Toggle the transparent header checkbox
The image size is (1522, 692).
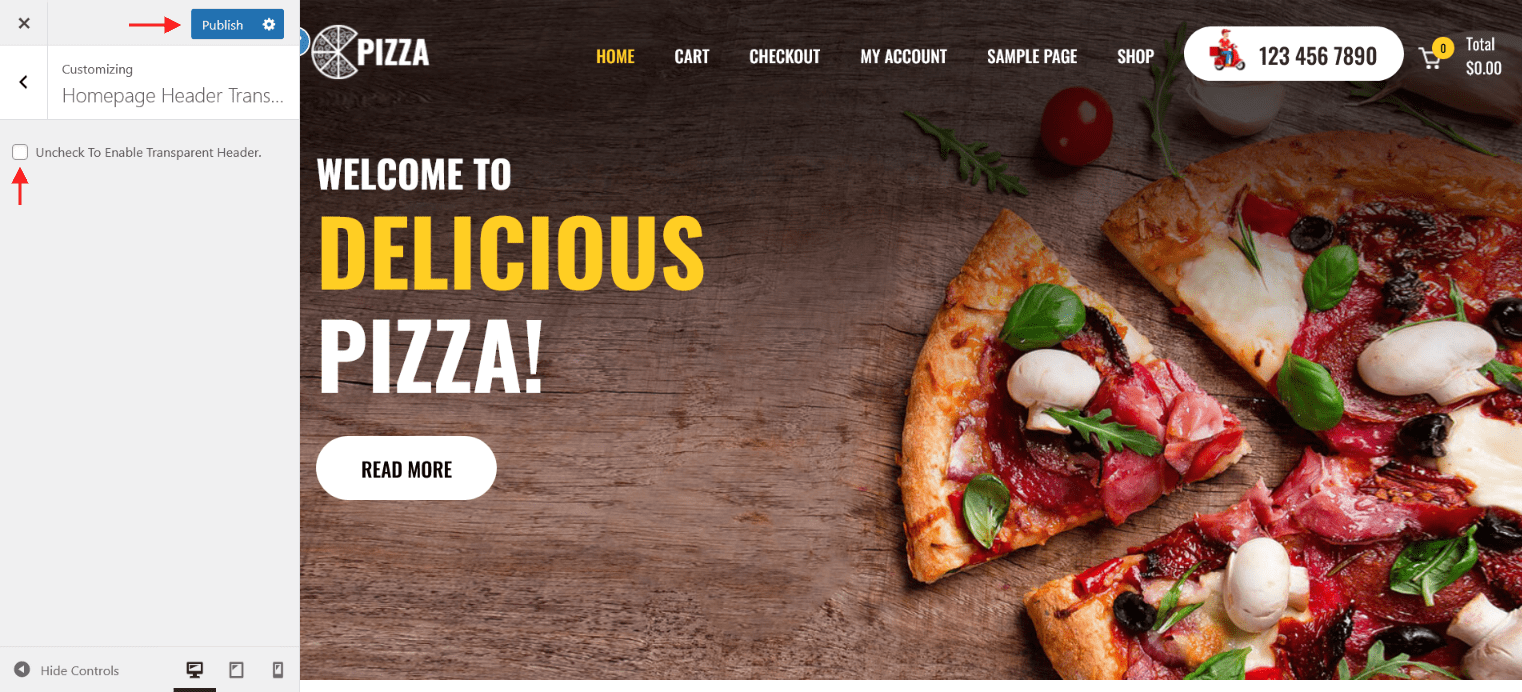click(20, 152)
